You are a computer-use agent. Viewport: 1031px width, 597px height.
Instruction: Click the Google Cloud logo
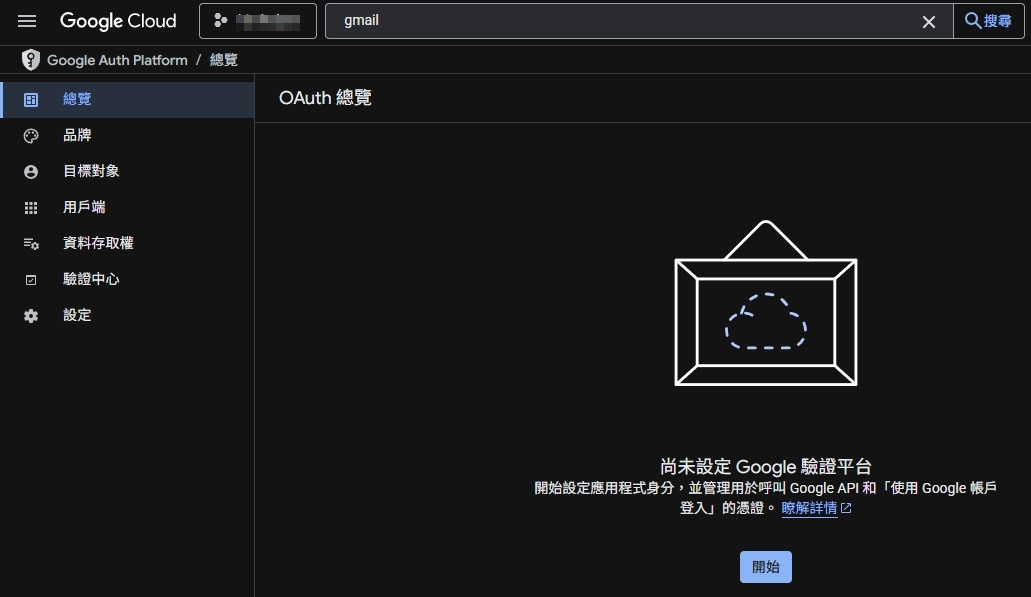click(118, 21)
